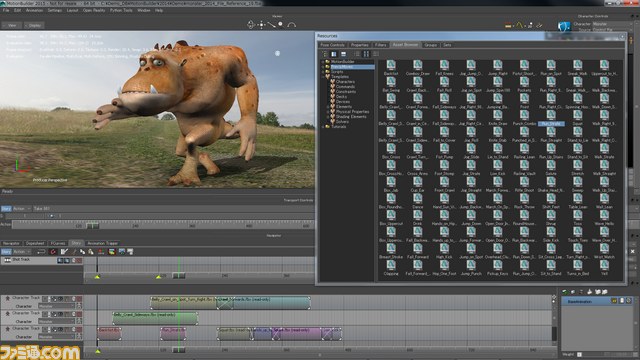Expand the Physical Properties tree node

(328, 111)
